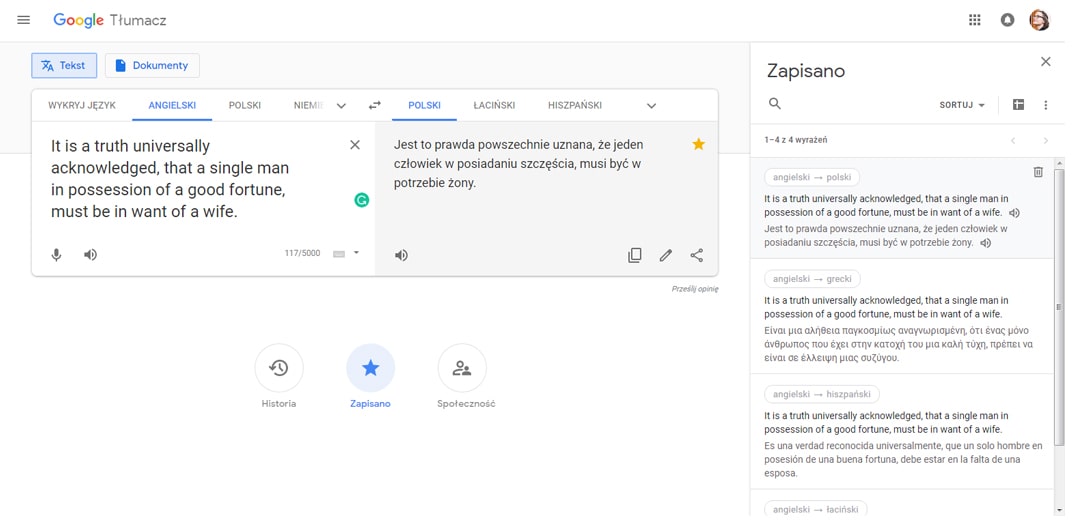Expand the target language list chevron
Screen dimensions: 1078x530
[652, 106]
